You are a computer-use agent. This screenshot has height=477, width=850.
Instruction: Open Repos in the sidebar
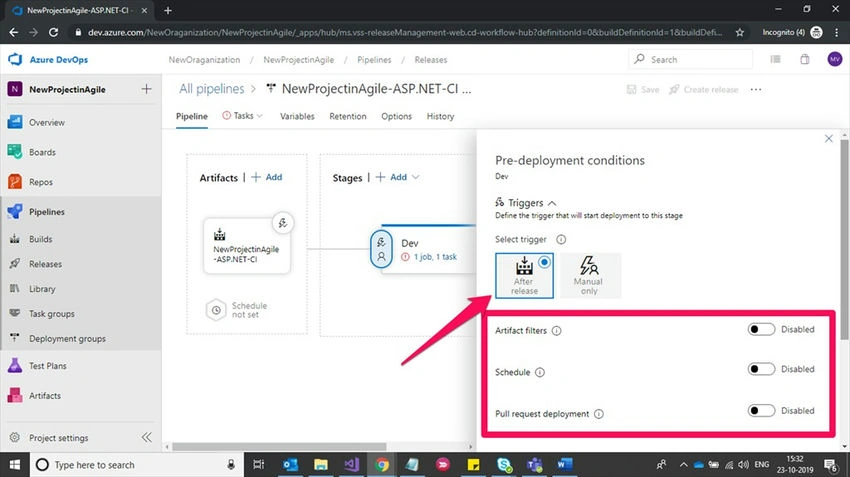coord(41,182)
